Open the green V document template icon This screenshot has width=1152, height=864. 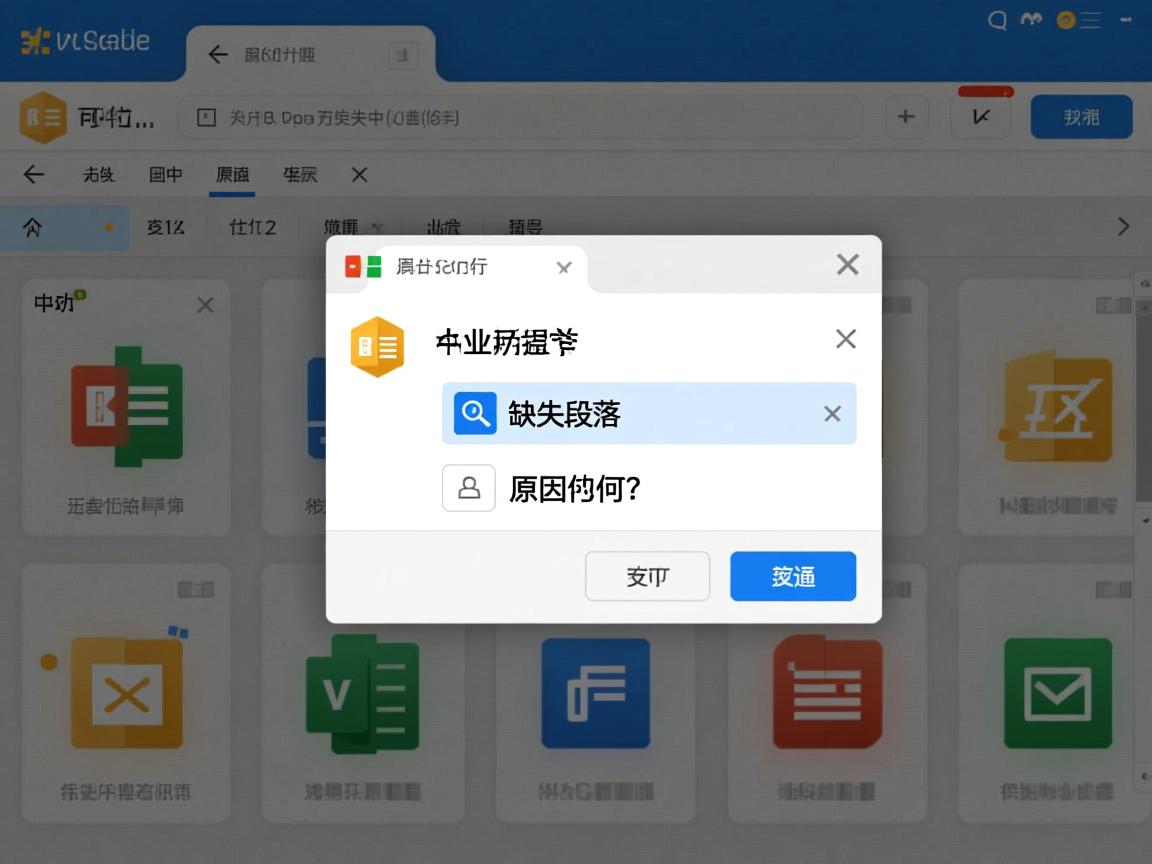pos(362,690)
